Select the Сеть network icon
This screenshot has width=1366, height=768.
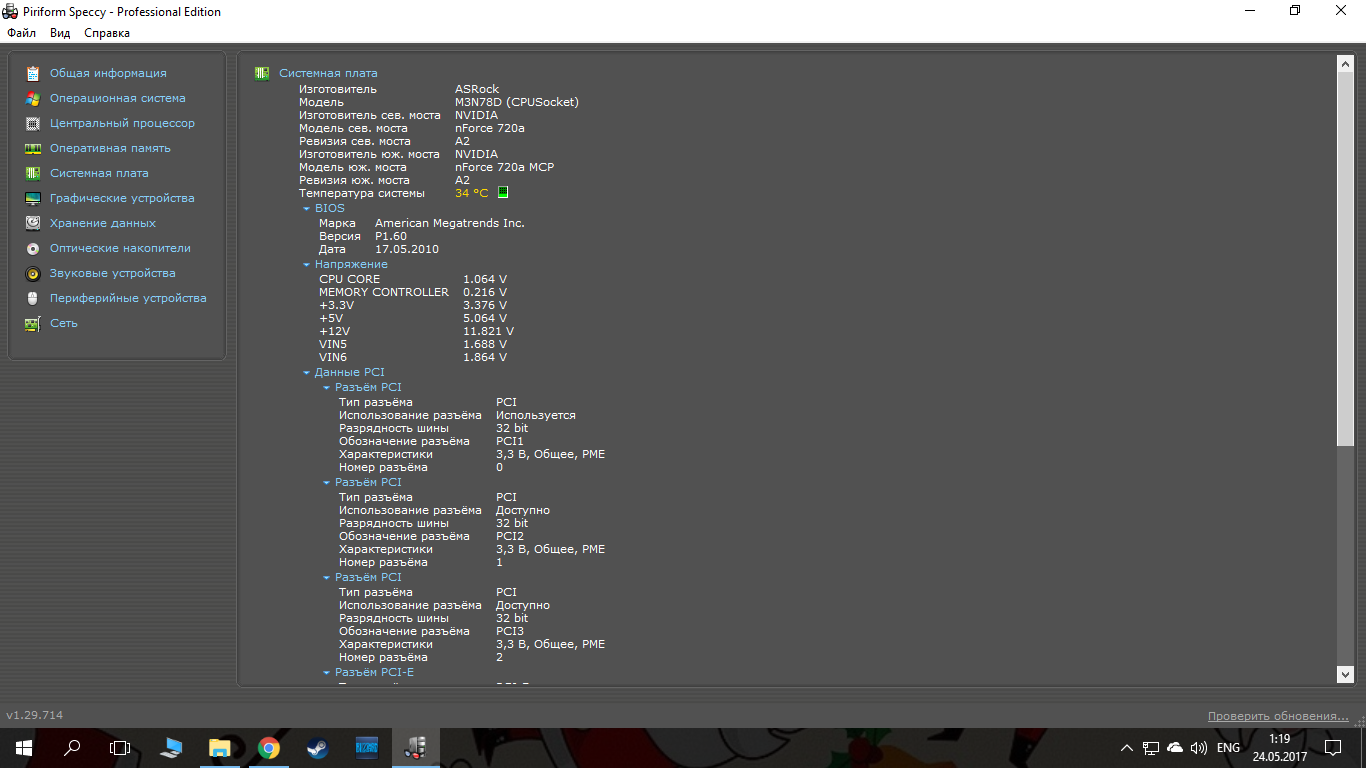[x=33, y=323]
